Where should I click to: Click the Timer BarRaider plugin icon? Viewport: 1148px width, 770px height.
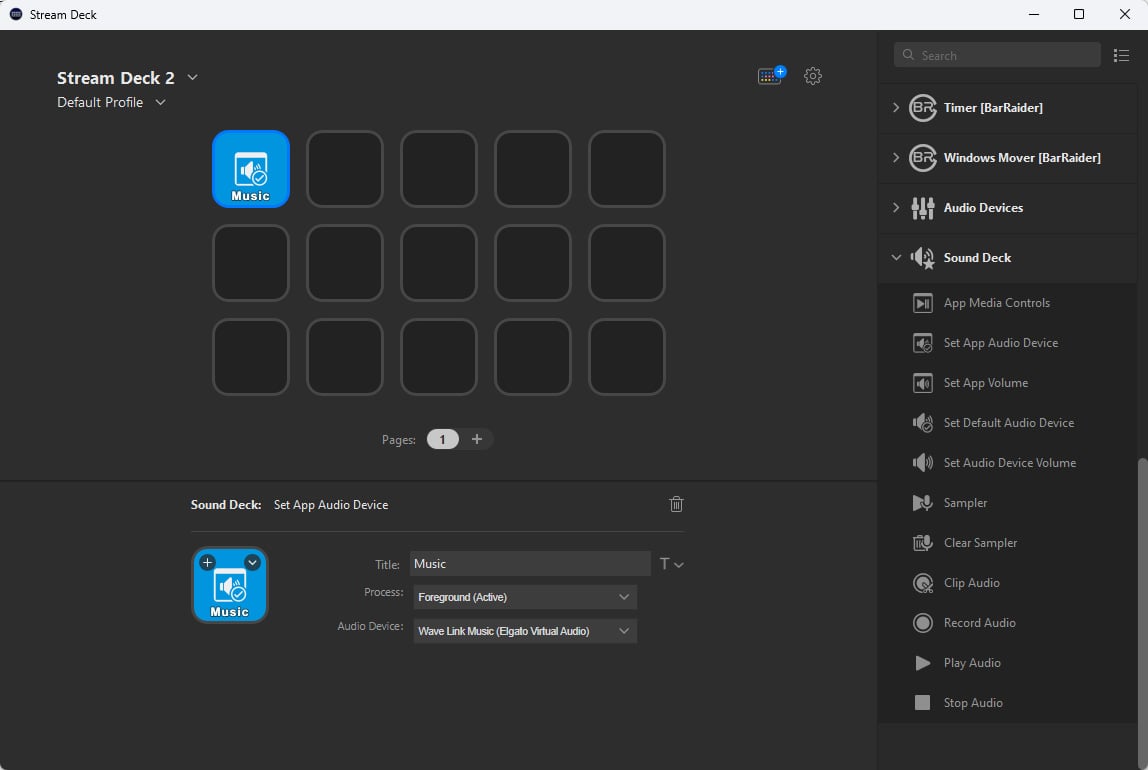point(922,108)
